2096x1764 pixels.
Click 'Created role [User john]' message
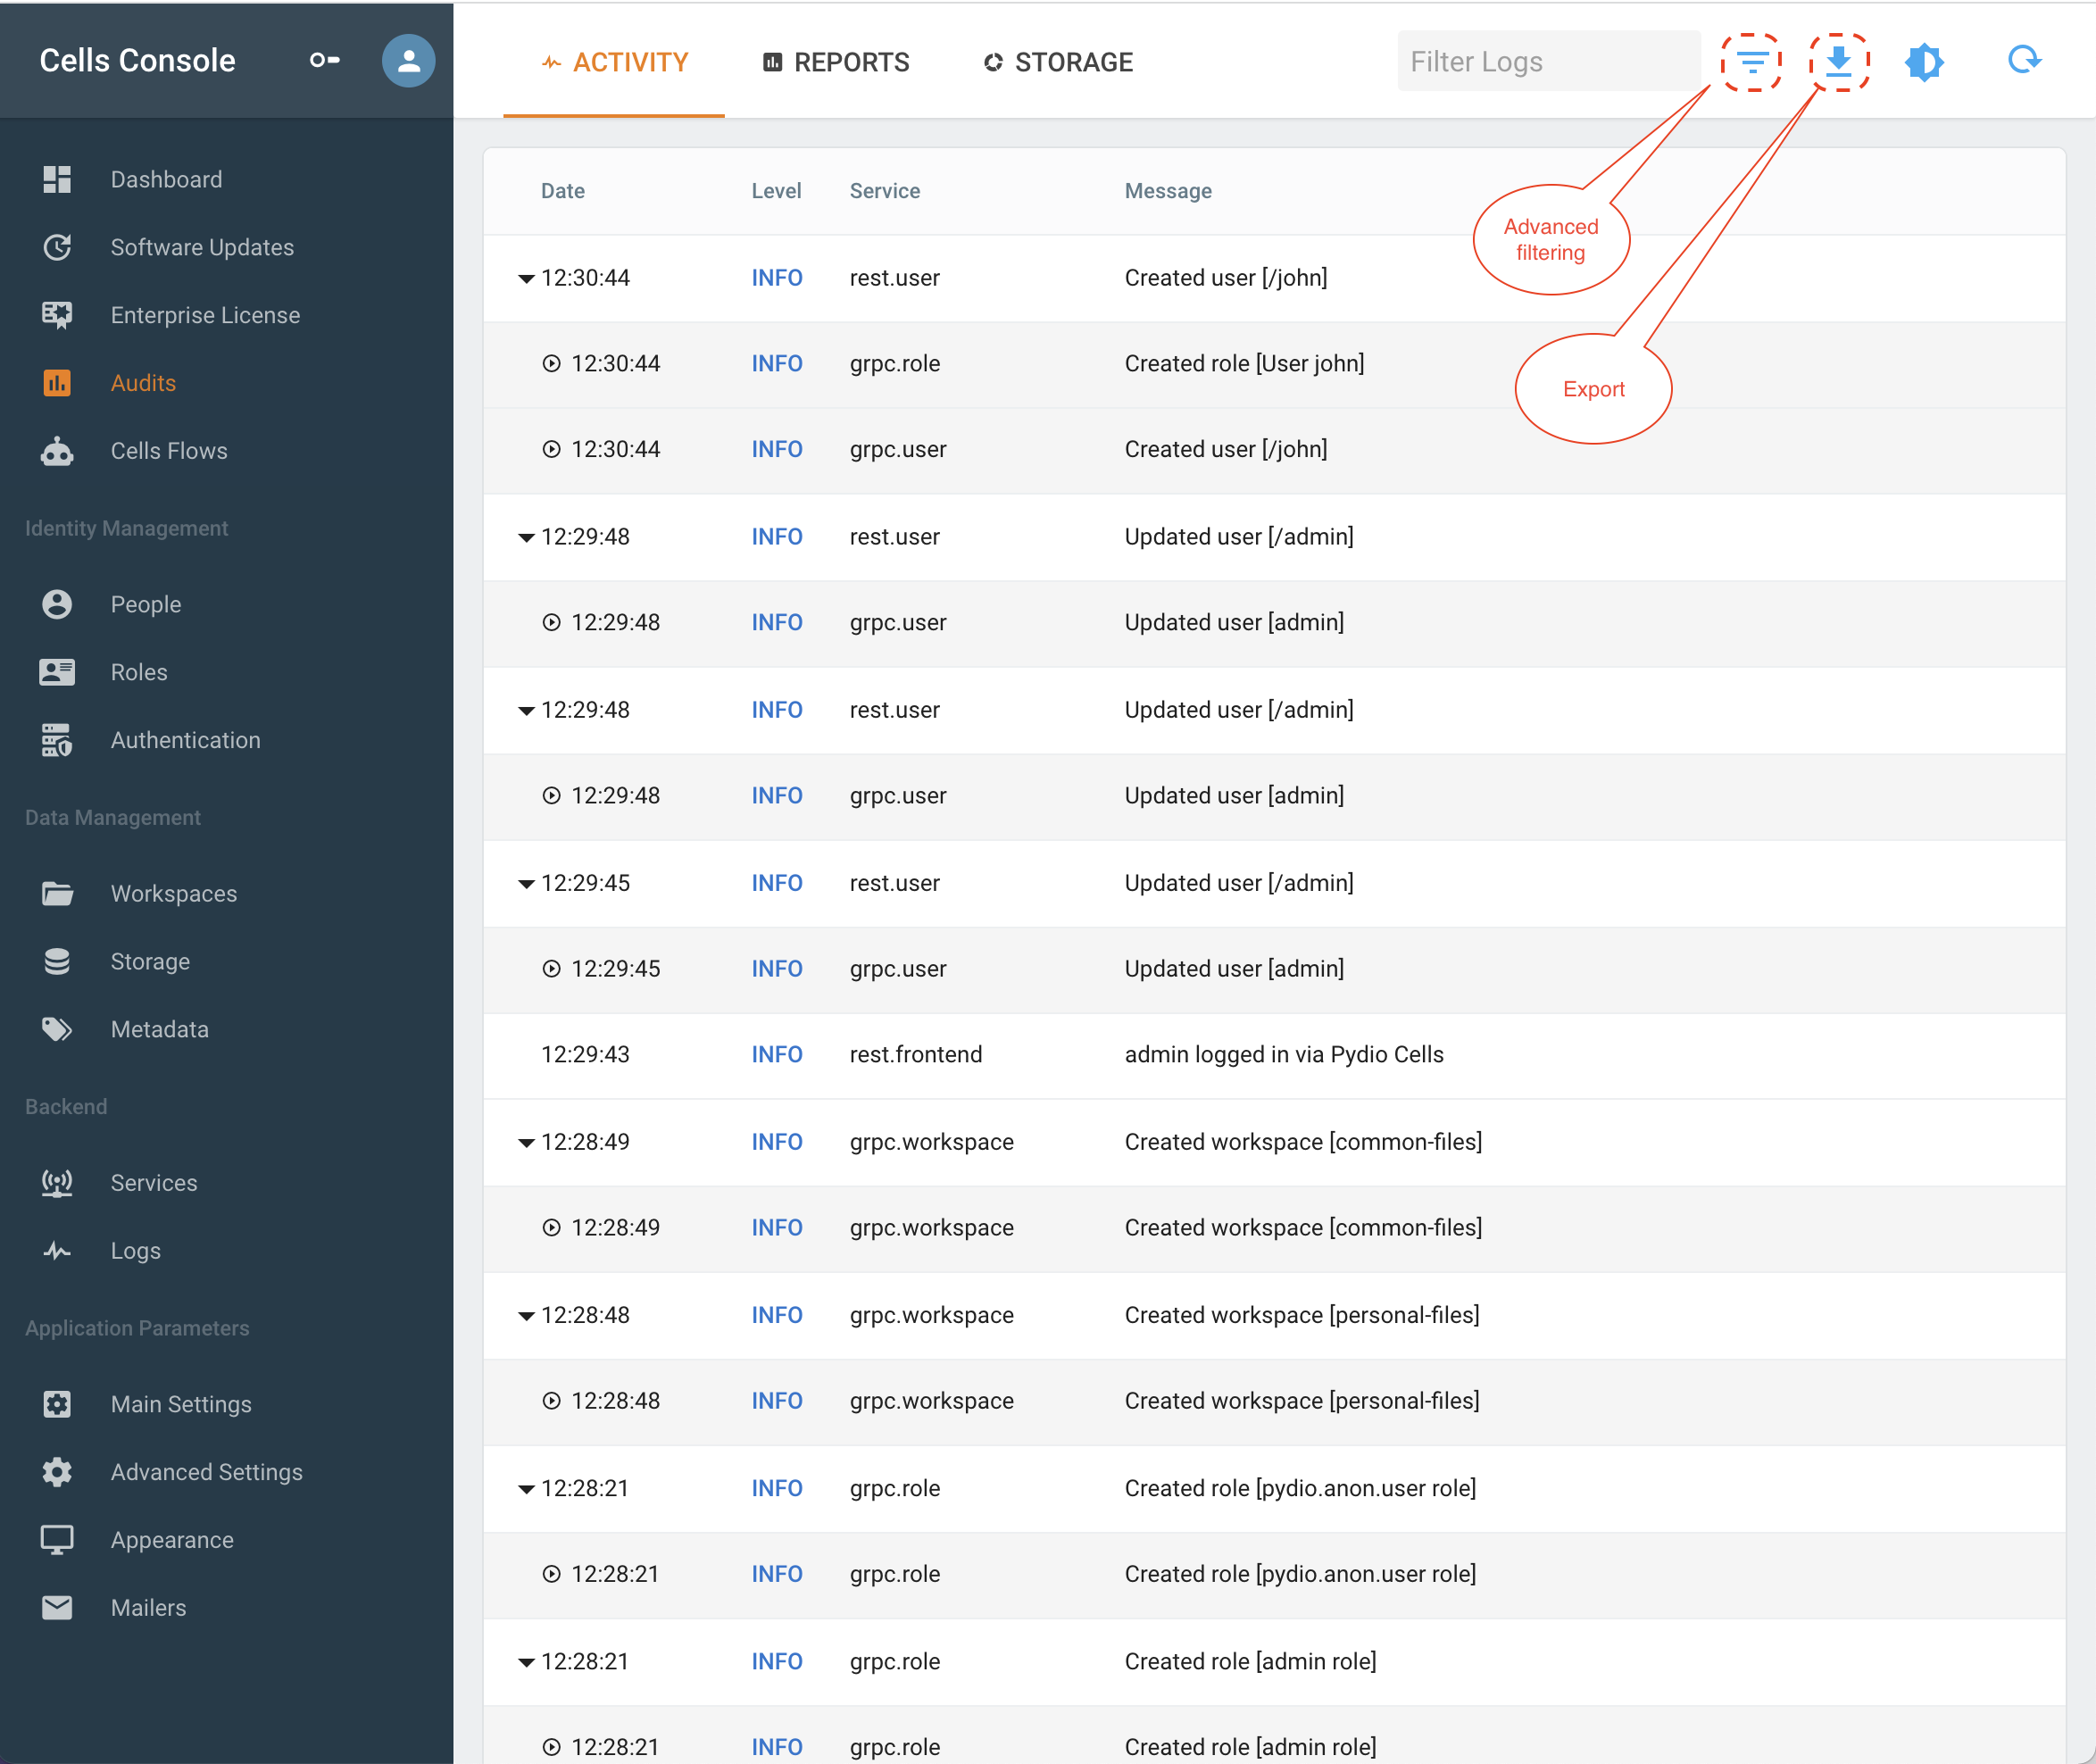pyautogui.click(x=1244, y=363)
